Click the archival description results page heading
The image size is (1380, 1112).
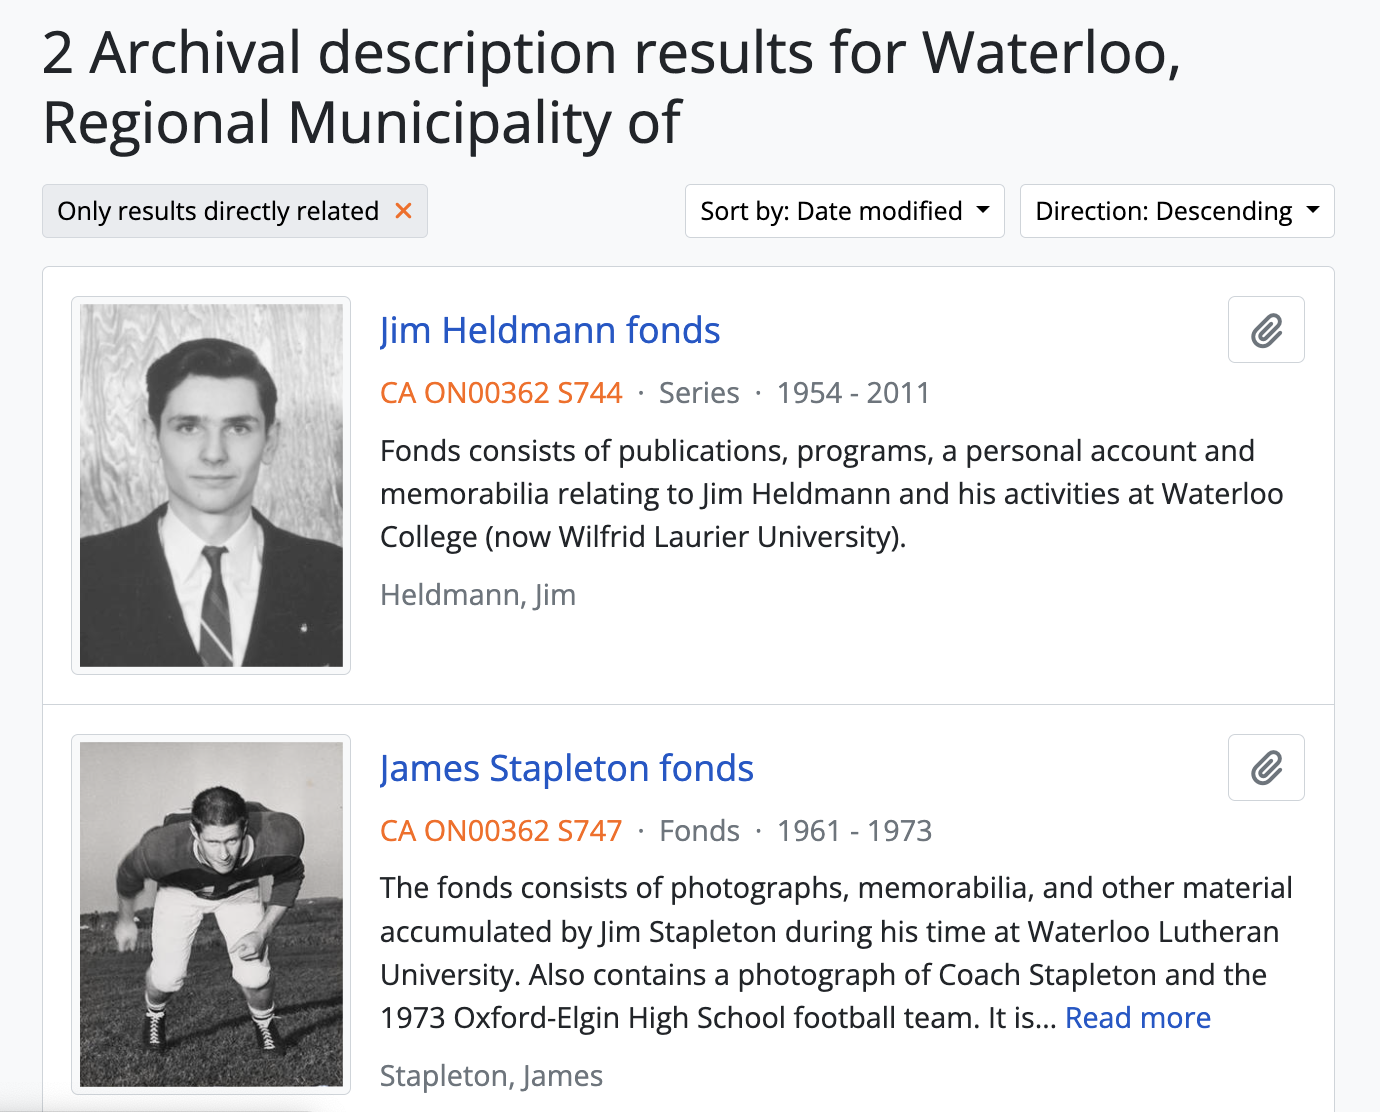611,87
